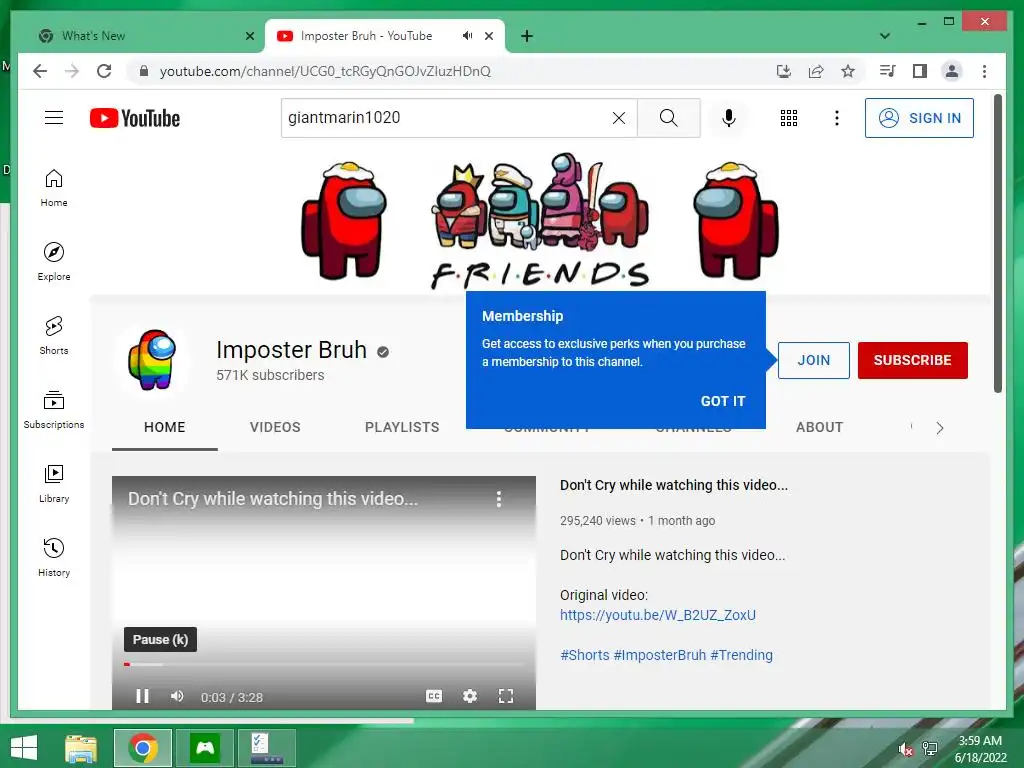1024x768 pixels.
Task: Share this page icon in address bar
Action: (x=816, y=71)
